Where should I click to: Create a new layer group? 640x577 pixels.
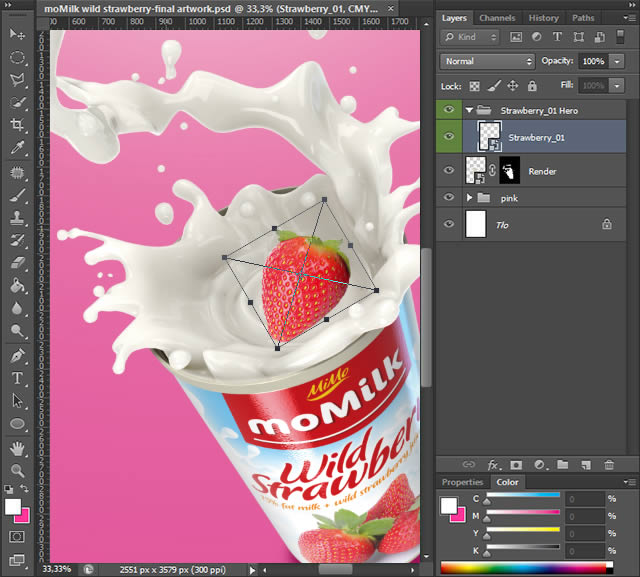pyautogui.click(x=563, y=464)
